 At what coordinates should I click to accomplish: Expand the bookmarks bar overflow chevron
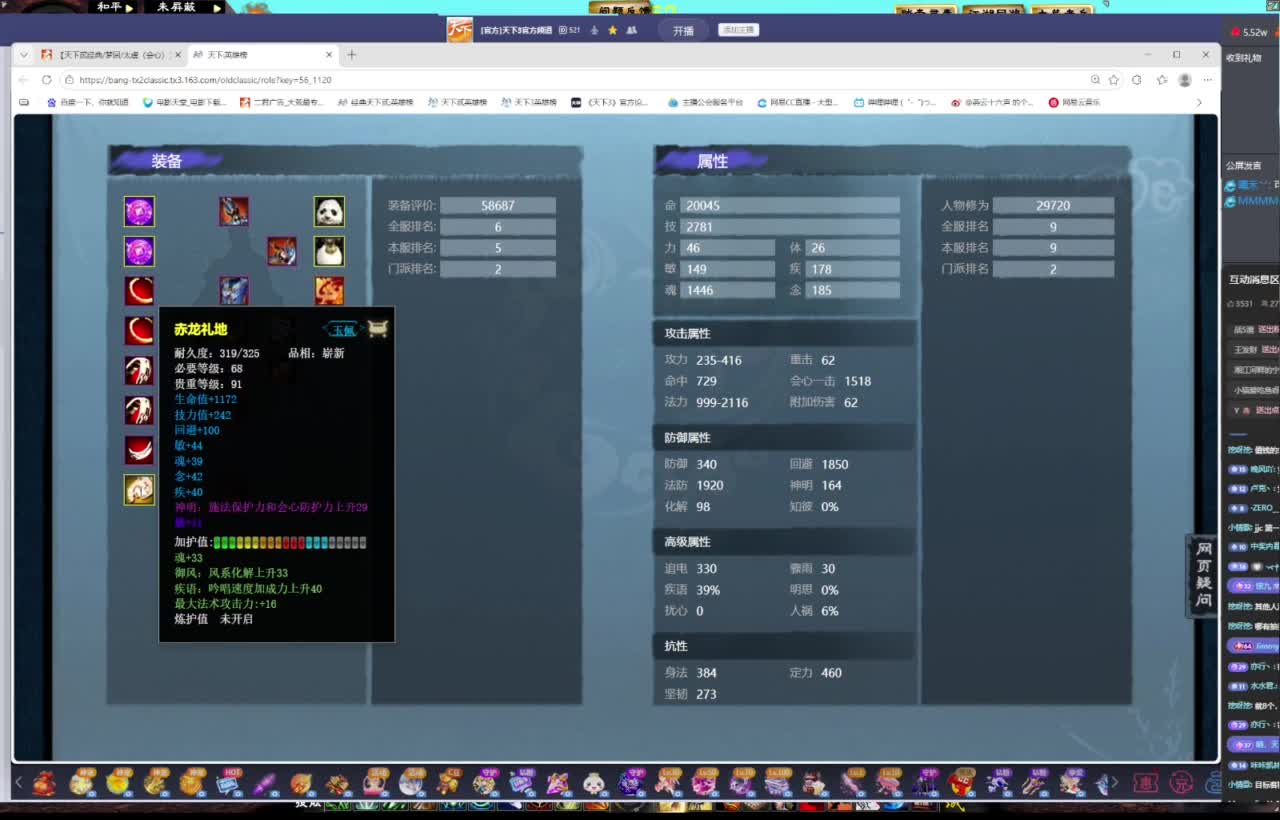(x=1199, y=102)
